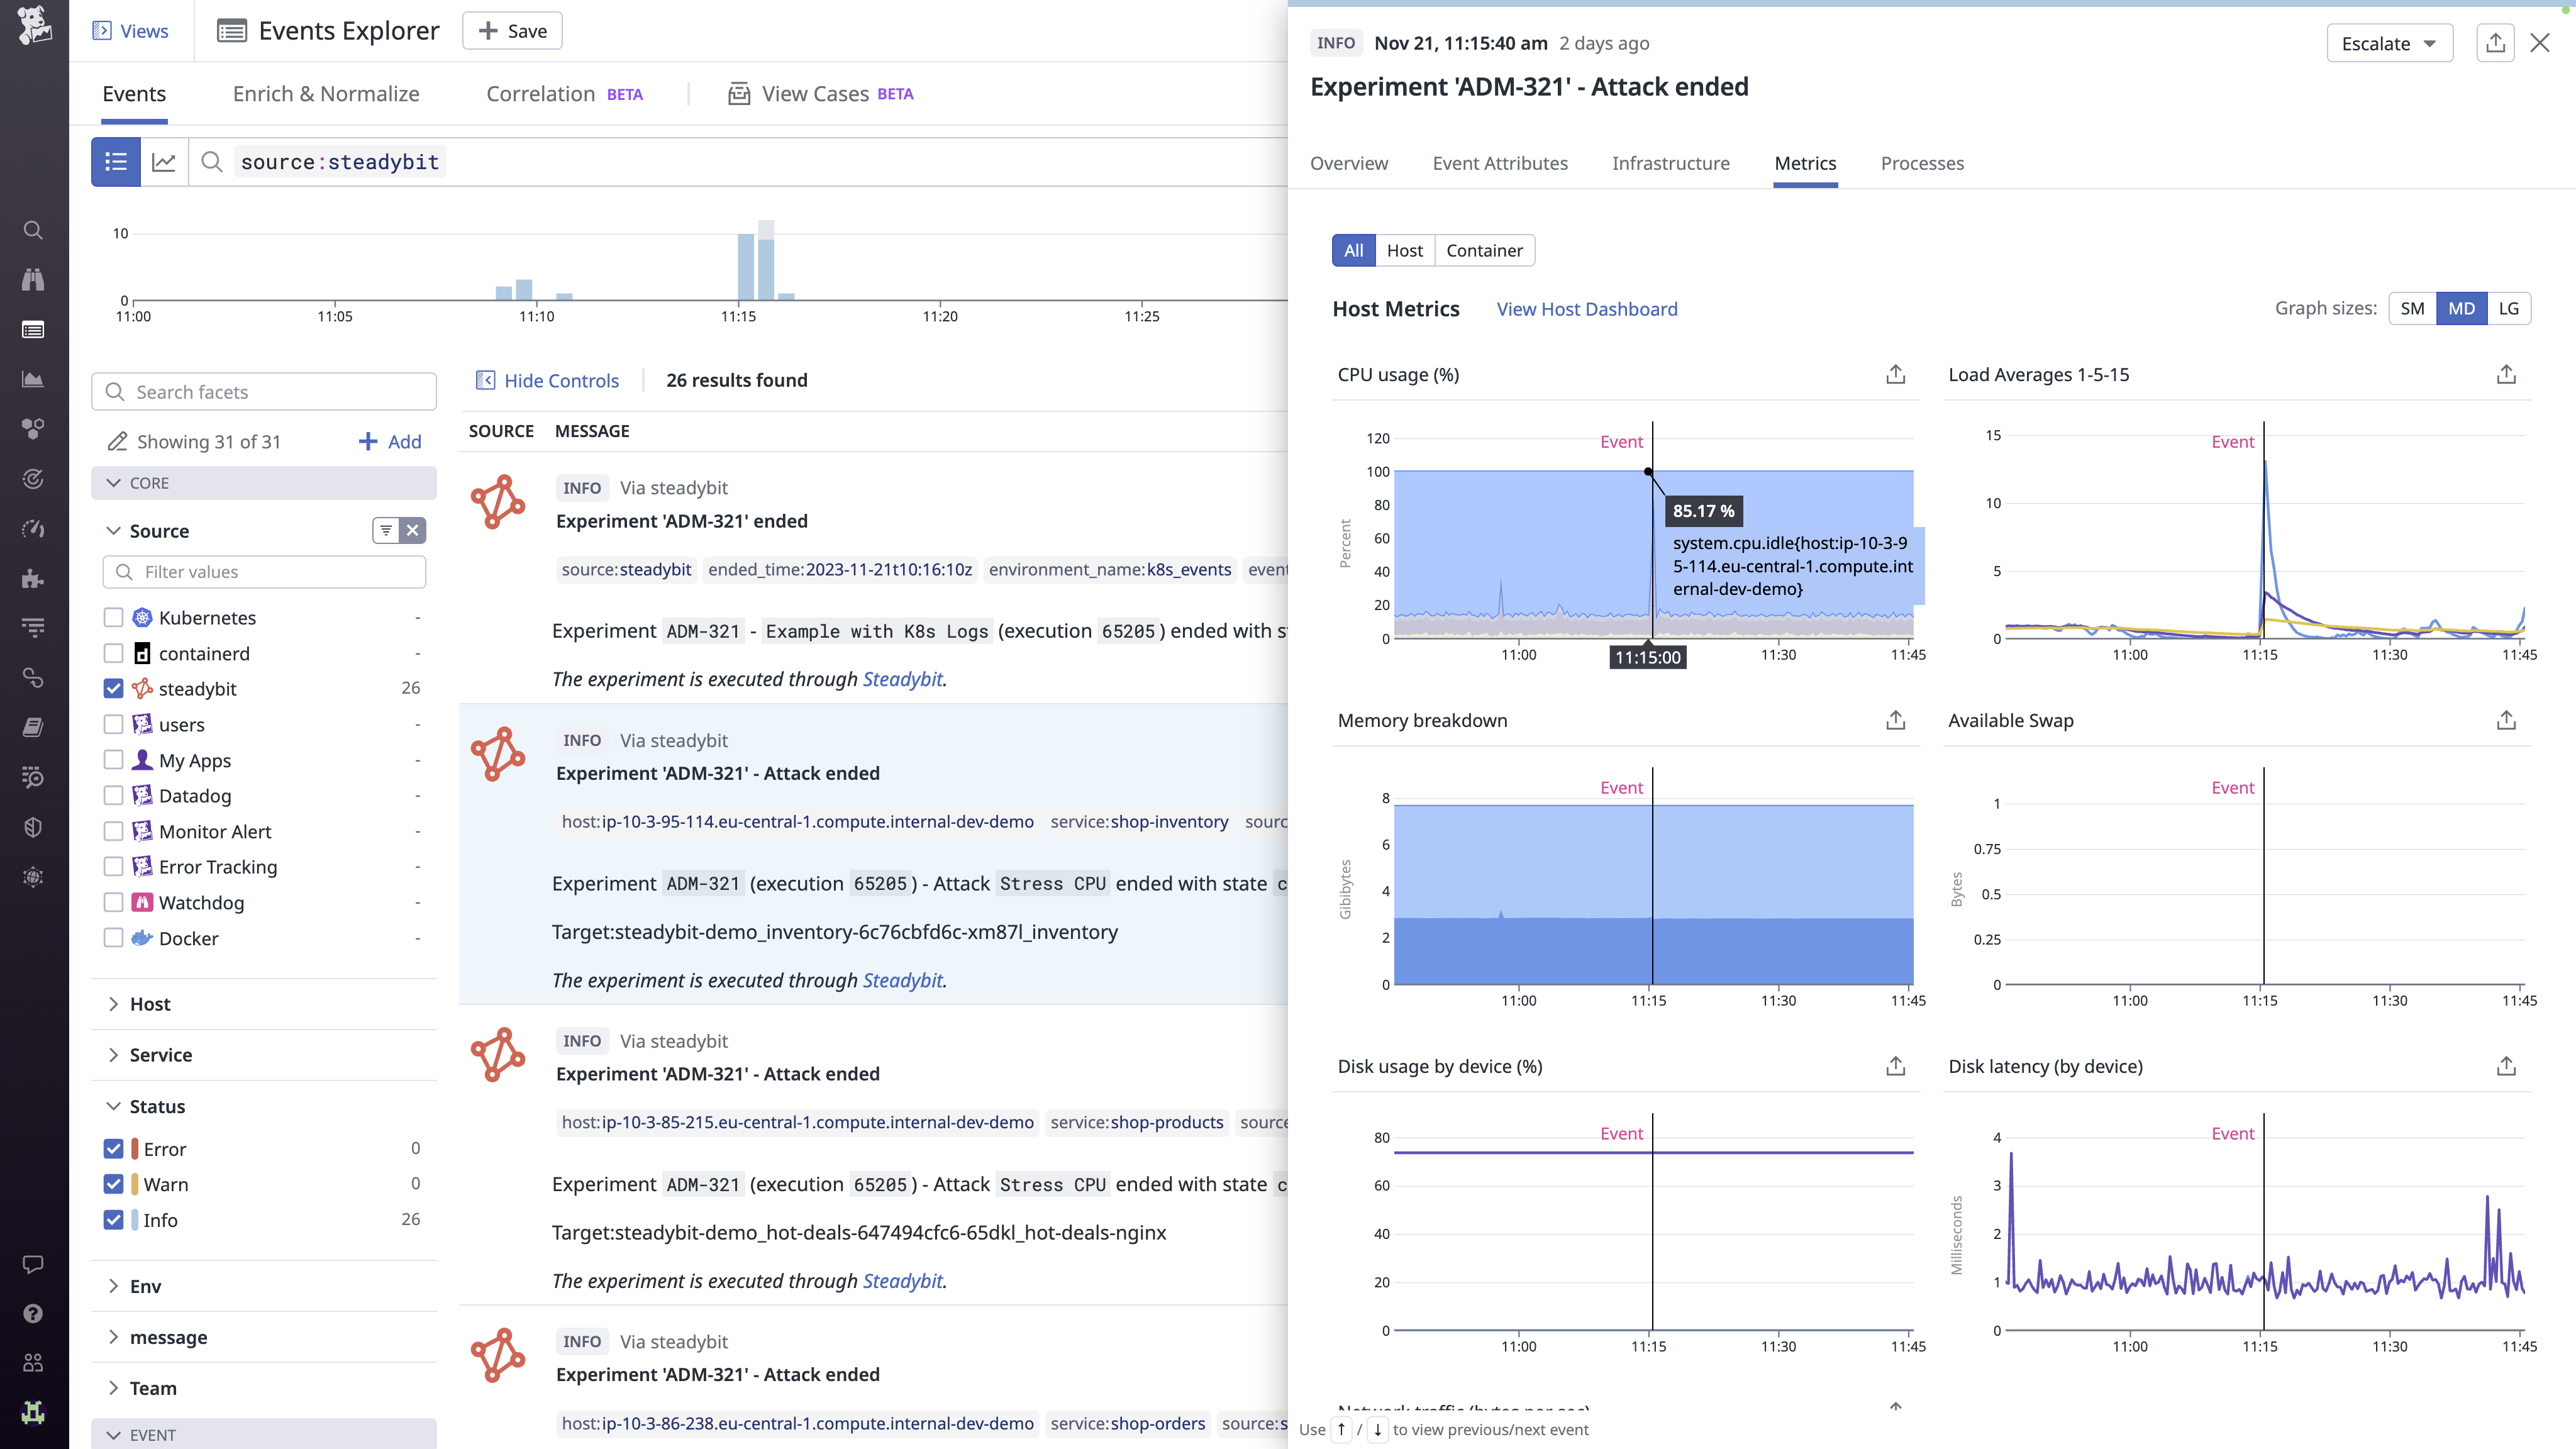Open the puzzle-piece Integrations sidebar icon
Viewport: 2576px width, 1449px height.
tap(33, 578)
